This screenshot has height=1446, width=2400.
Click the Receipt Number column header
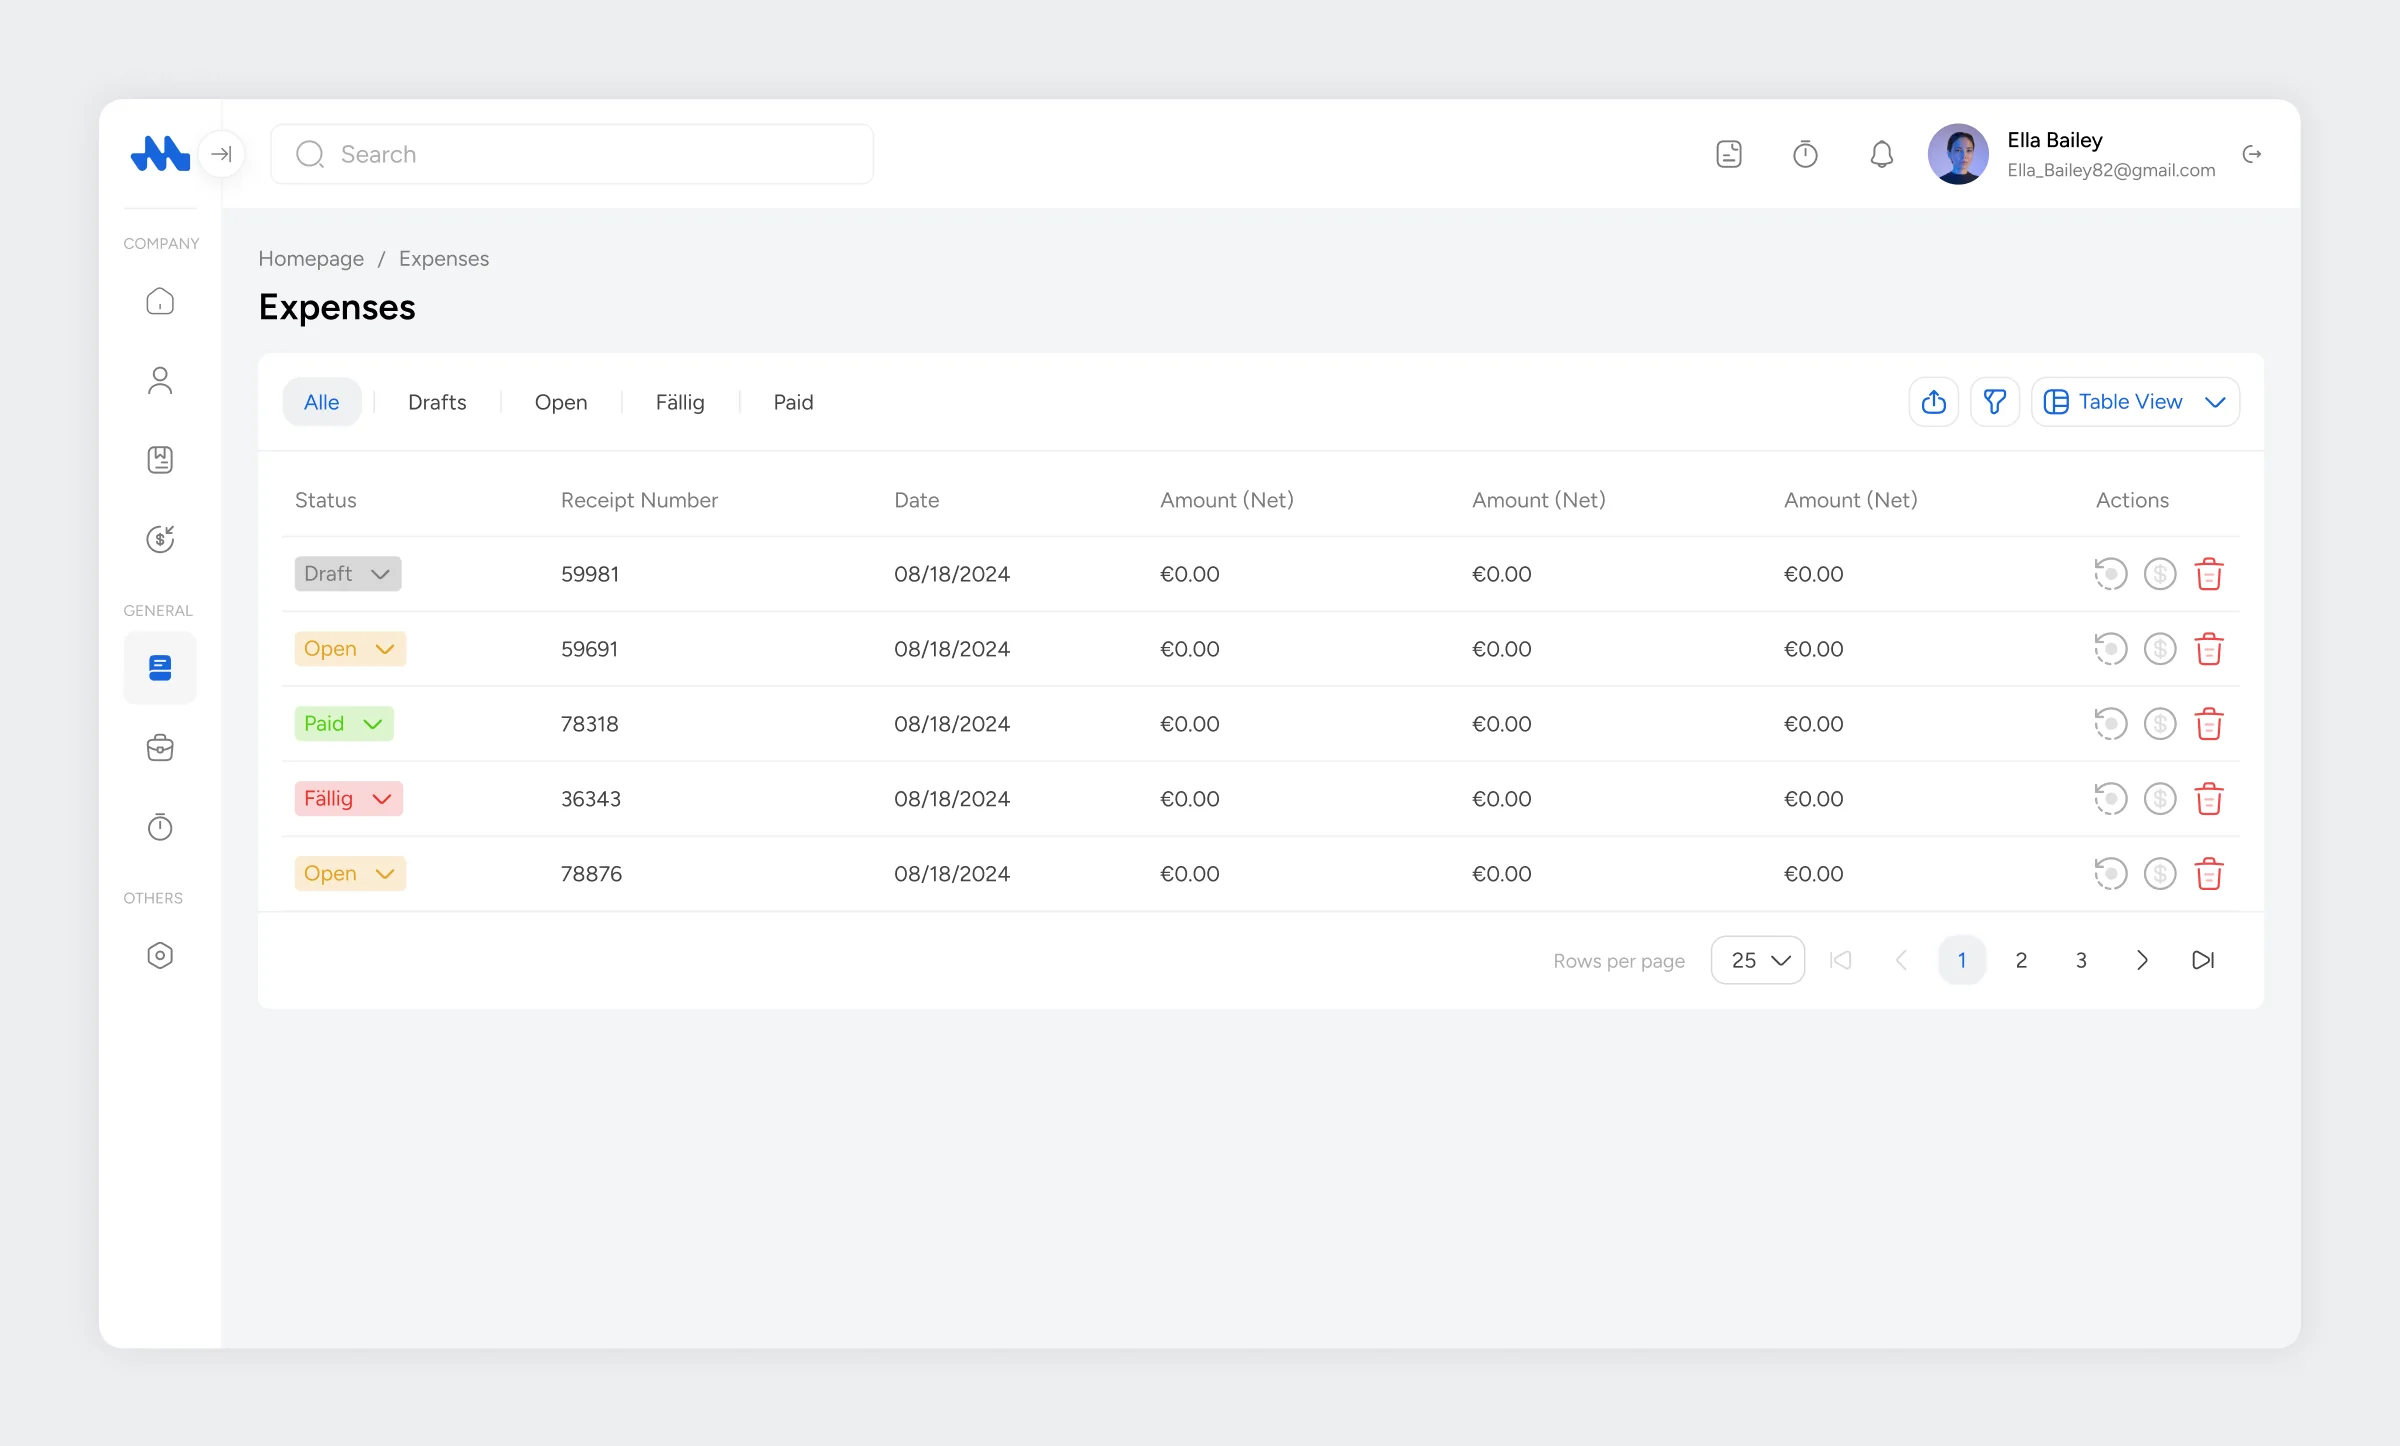pos(639,500)
